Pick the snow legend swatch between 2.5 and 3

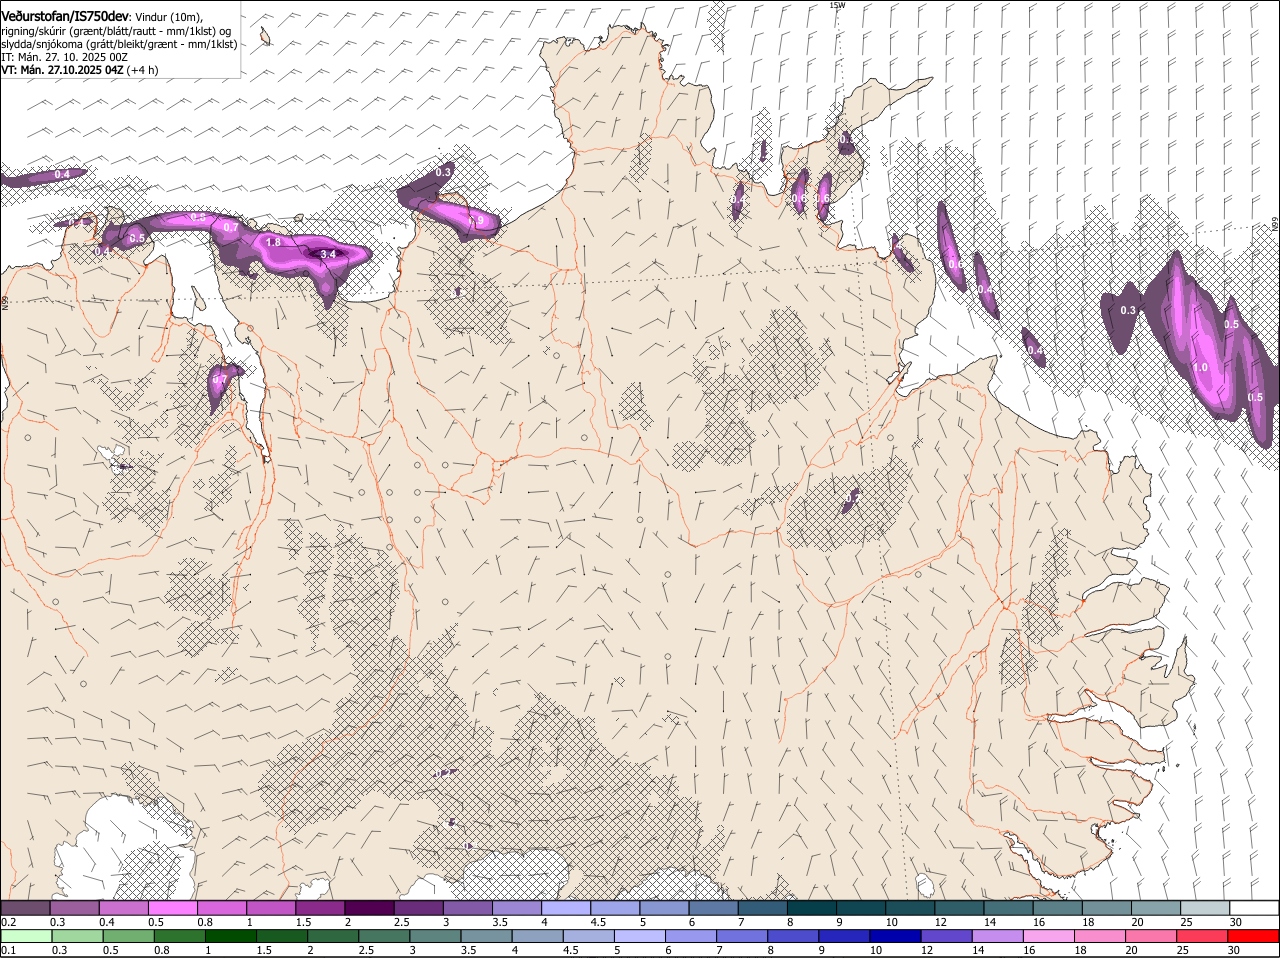(x=418, y=907)
